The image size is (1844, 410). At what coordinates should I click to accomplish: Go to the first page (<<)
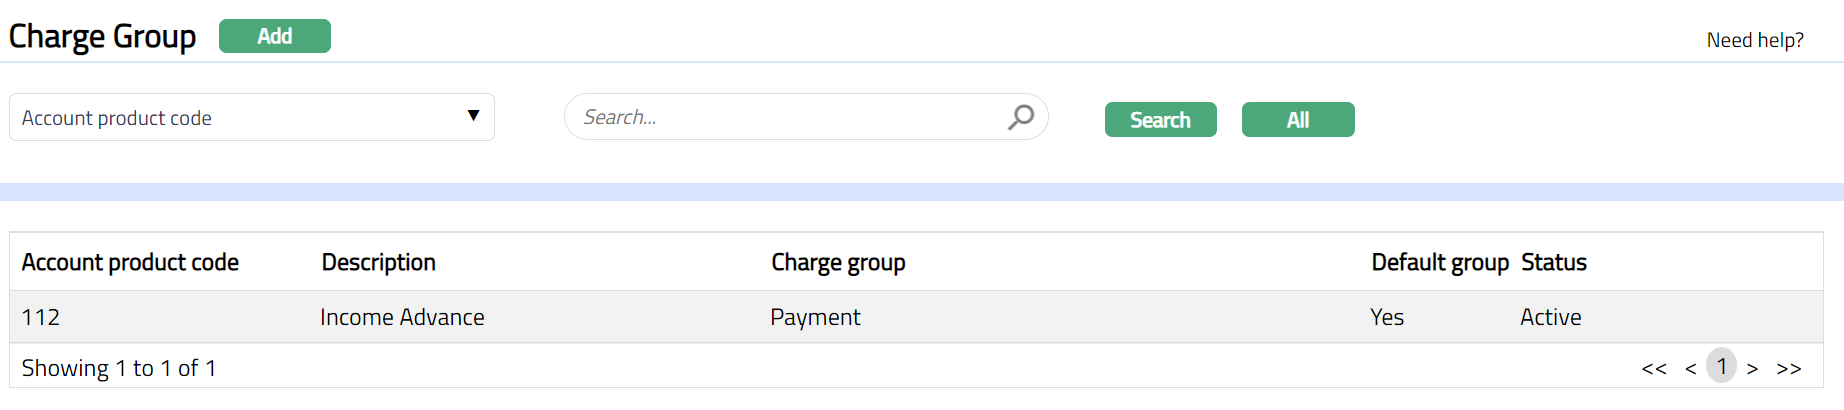1654,368
